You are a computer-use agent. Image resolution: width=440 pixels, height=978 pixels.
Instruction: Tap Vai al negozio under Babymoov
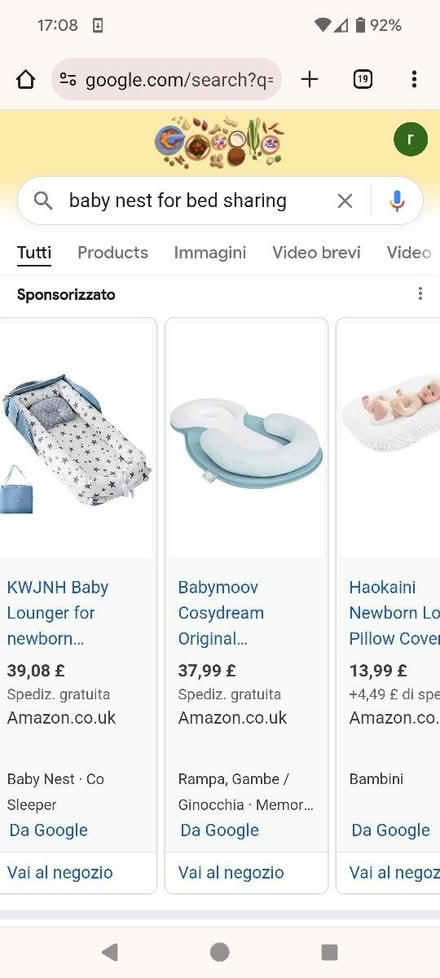(231, 873)
